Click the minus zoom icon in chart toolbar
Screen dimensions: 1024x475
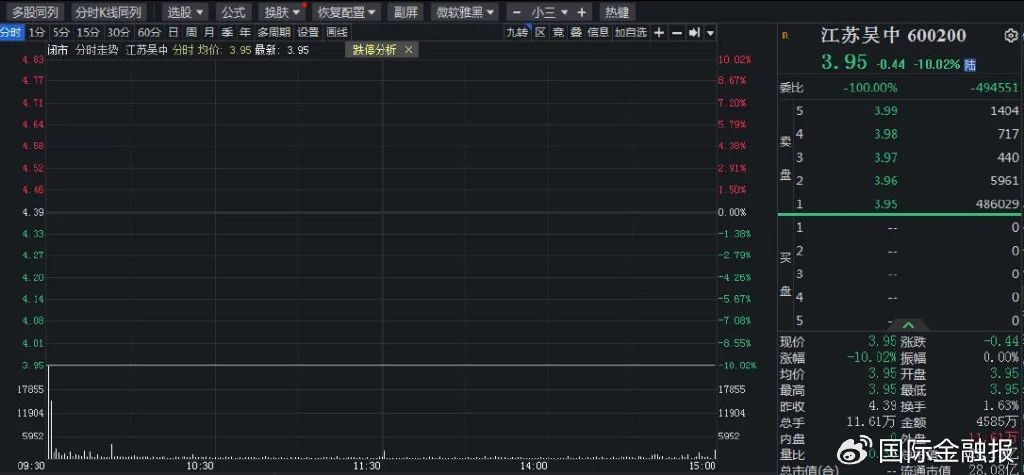pos(677,32)
